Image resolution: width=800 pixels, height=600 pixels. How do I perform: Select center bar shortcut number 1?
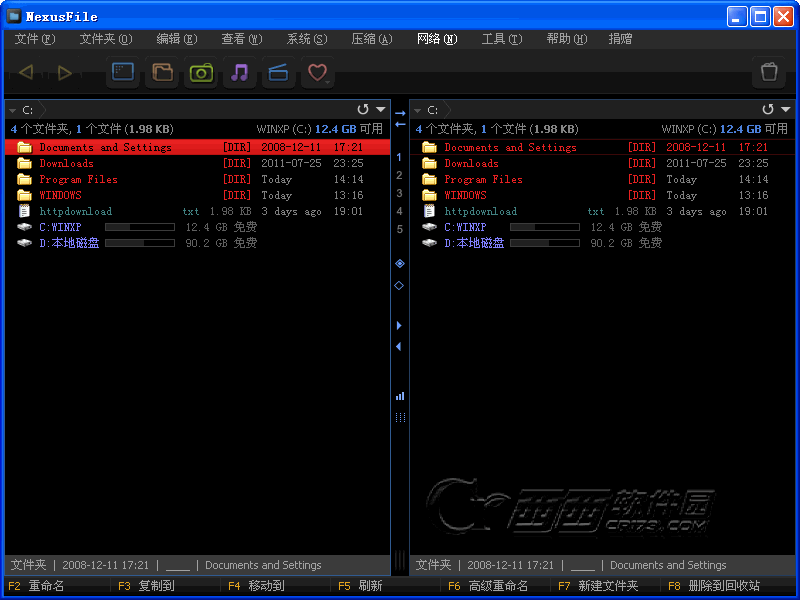pyautogui.click(x=399, y=157)
